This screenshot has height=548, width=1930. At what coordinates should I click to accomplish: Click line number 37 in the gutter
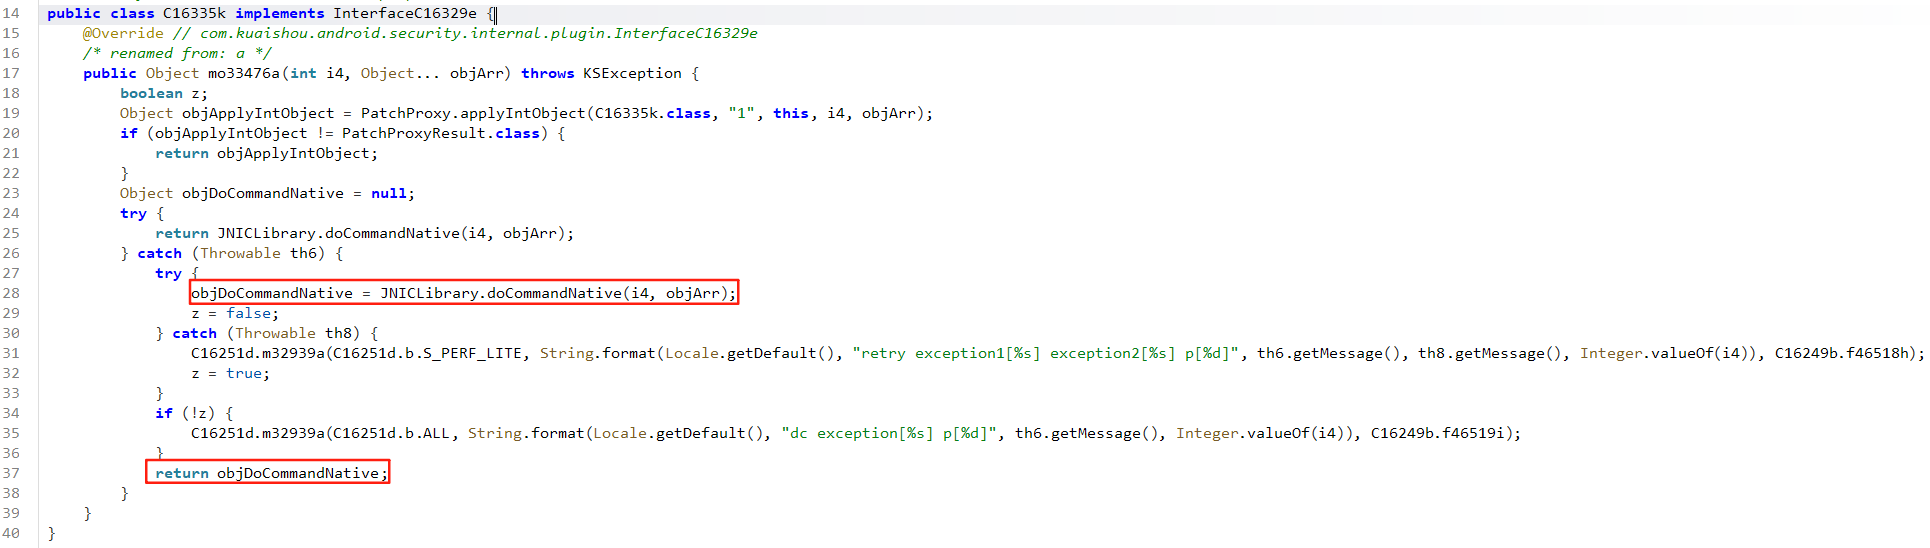point(11,473)
